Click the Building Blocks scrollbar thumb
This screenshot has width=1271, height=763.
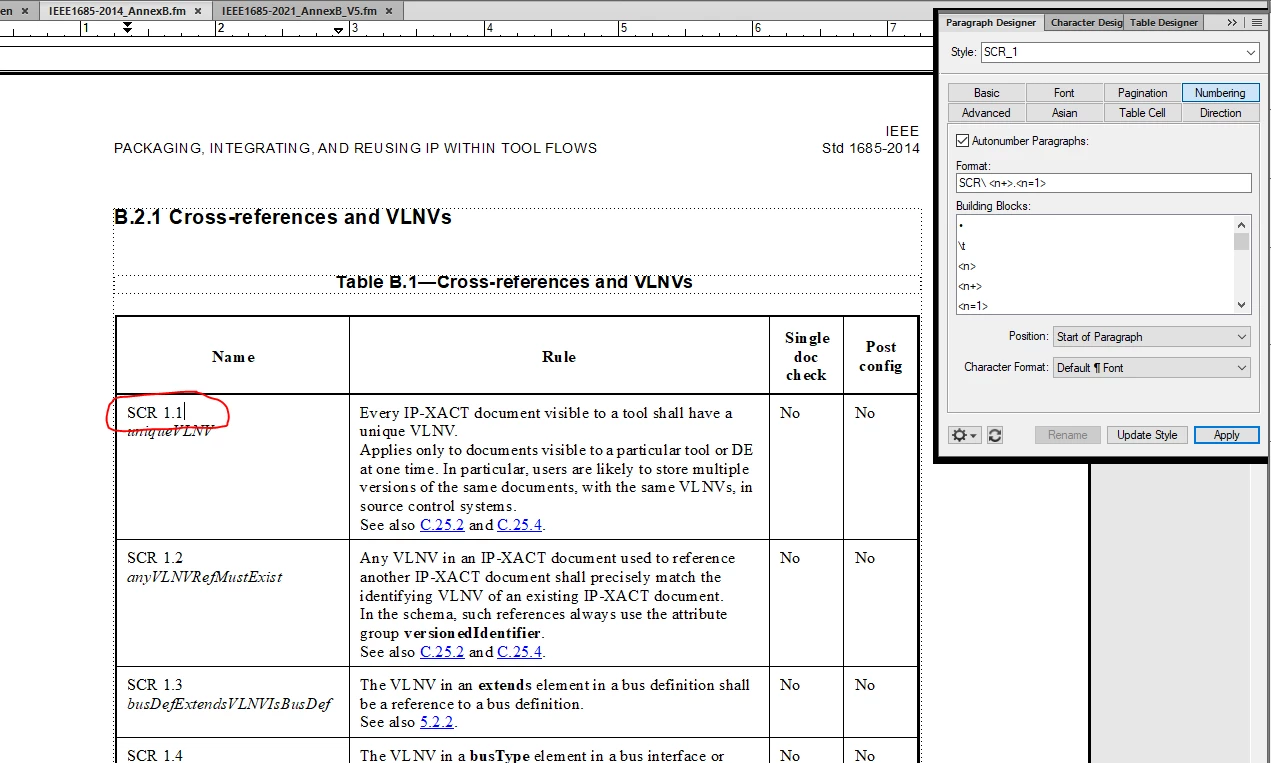tap(1241, 241)
